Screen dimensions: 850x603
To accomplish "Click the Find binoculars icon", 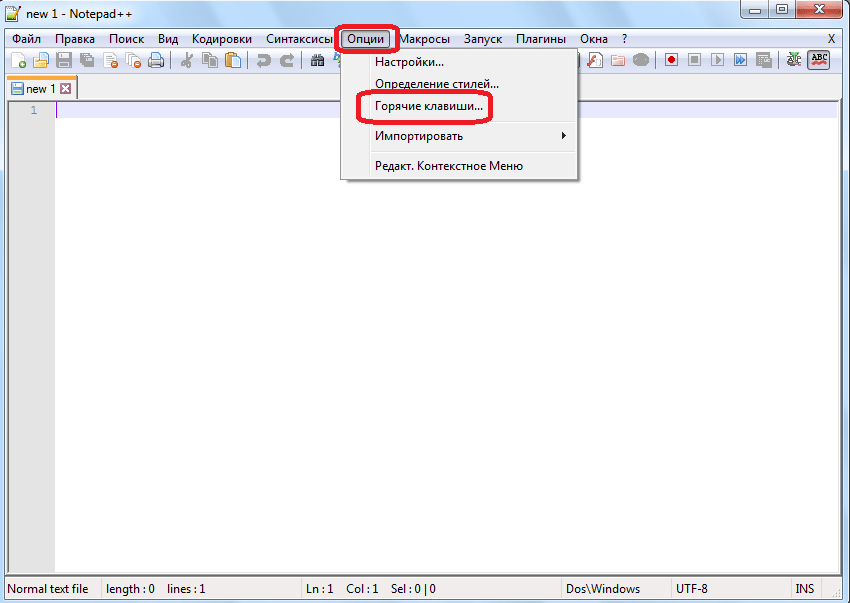I will click(317, 60).
